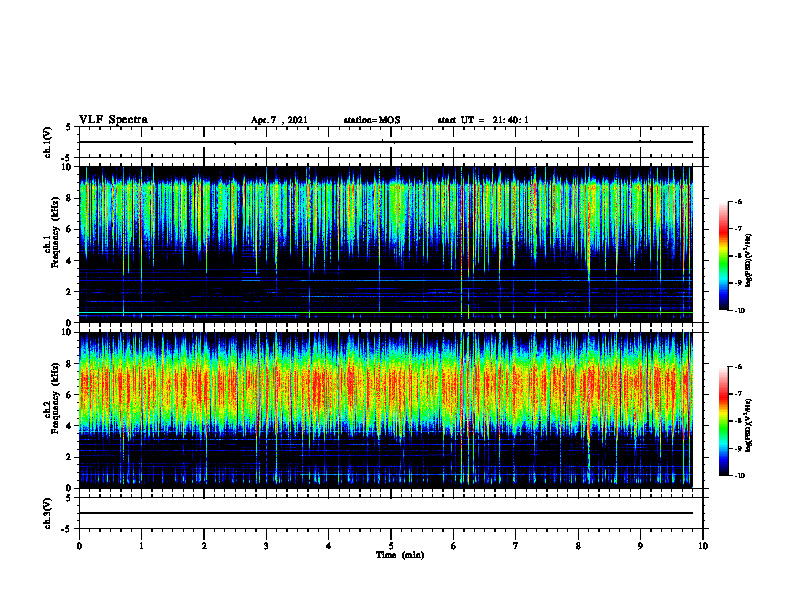Screen dimensions: 792x612
Task: Click the "ch.1(V)" waveform axis label
Action: (47, 142)
